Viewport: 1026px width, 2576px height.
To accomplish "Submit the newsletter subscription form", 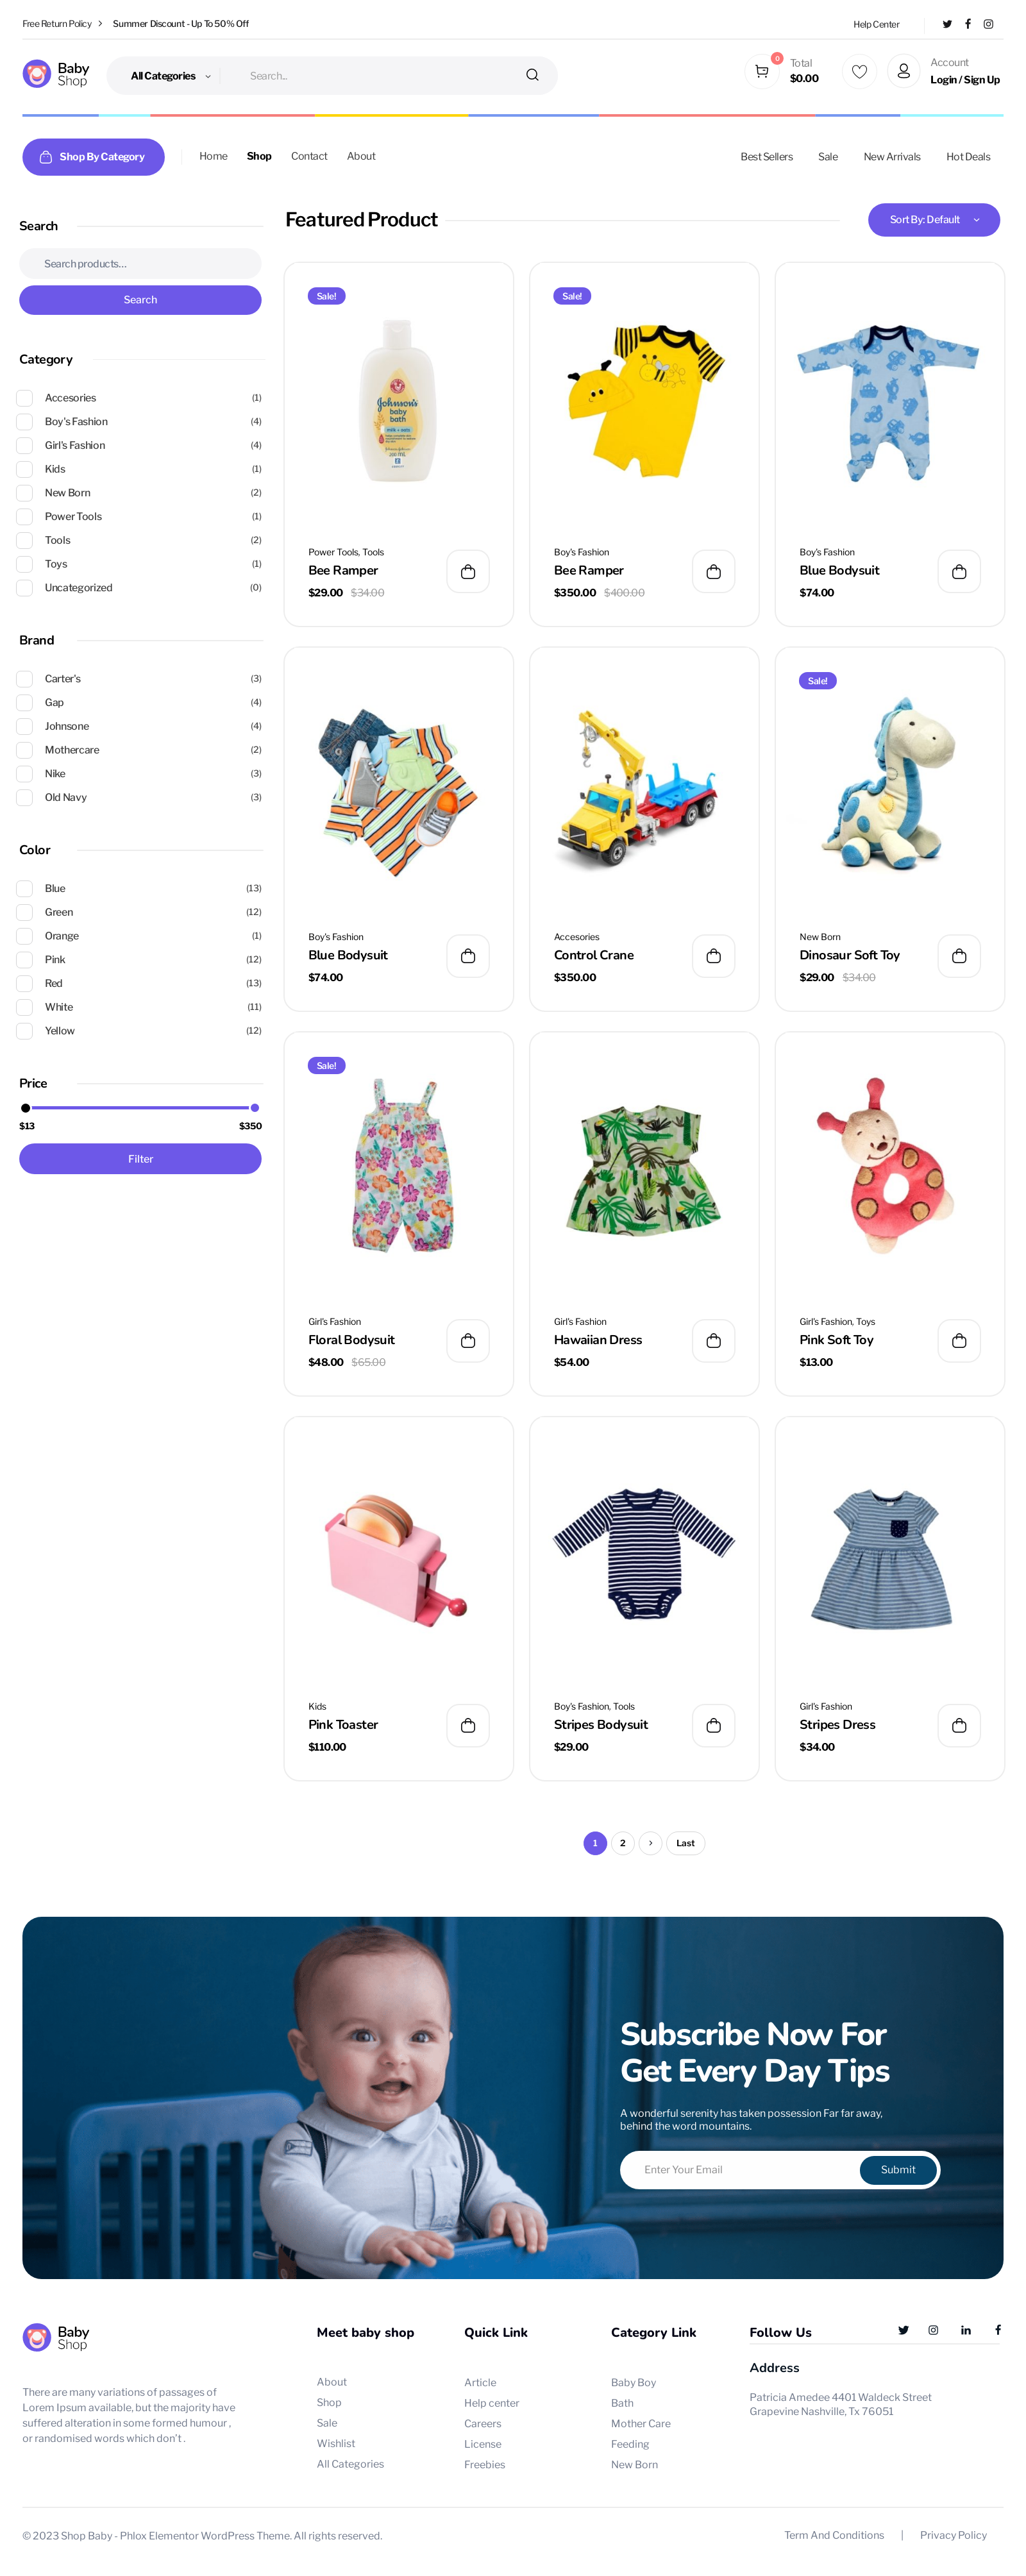I will [897, 2170].
